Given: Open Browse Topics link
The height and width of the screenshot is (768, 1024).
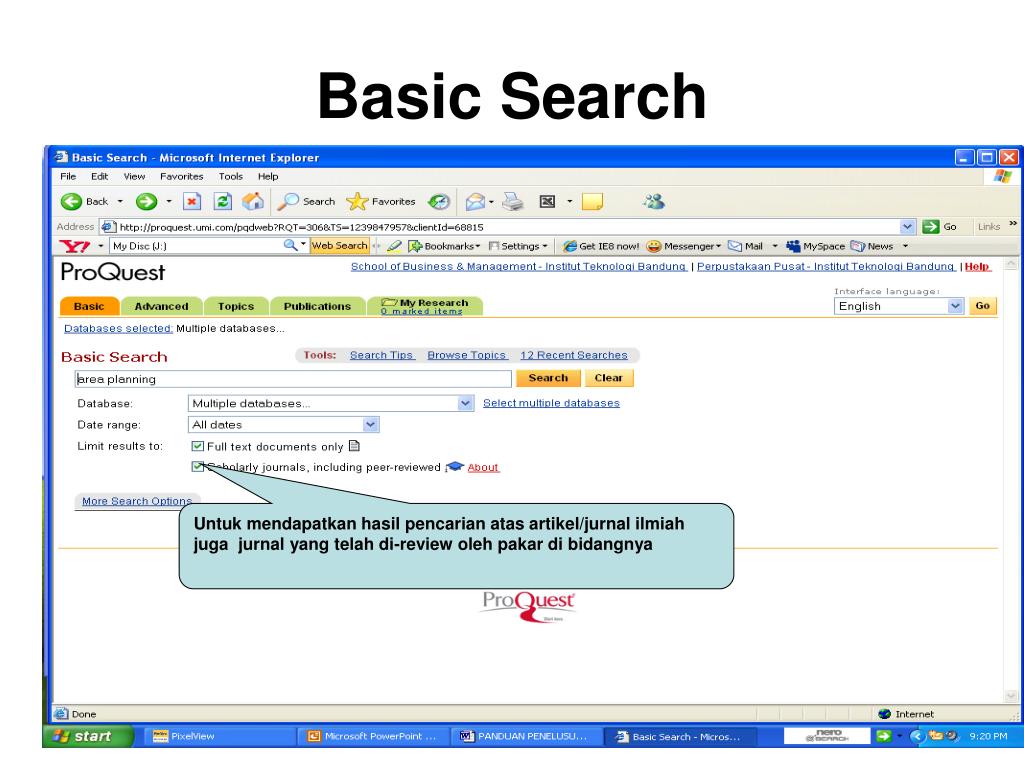Looking at the screenshot, I should pos(467,355).
